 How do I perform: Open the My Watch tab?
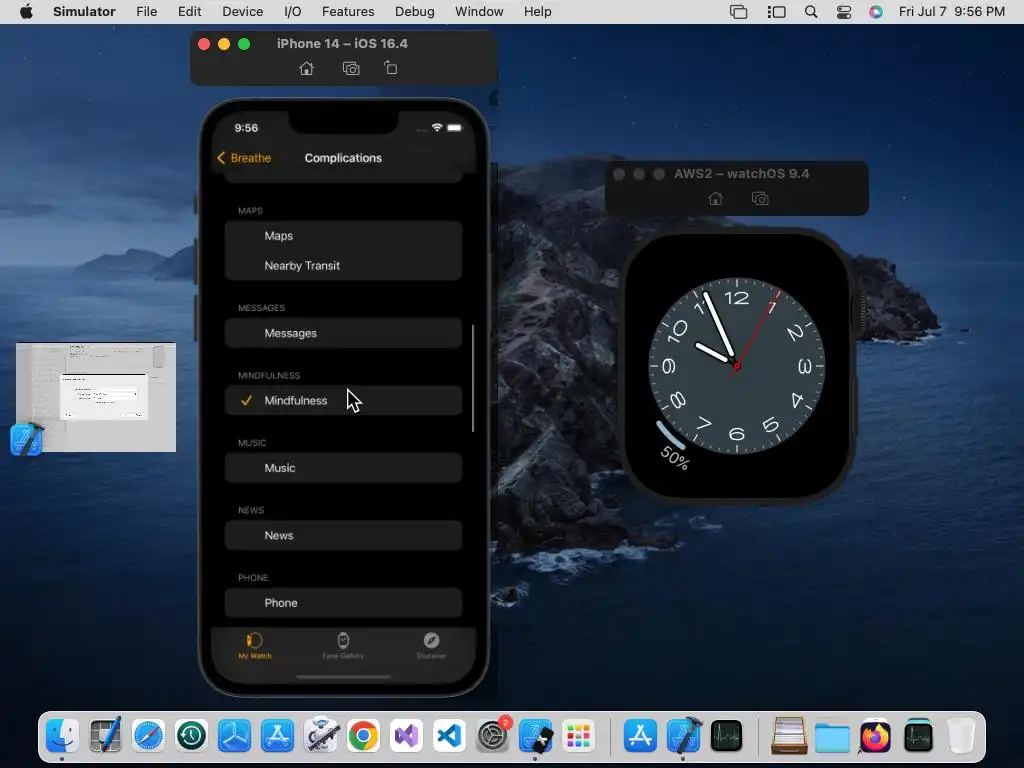tap(255, 646)
